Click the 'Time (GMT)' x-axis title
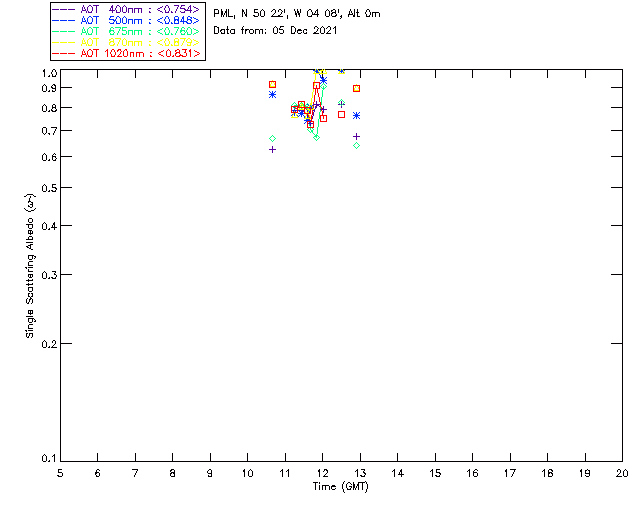 [340, 487]
